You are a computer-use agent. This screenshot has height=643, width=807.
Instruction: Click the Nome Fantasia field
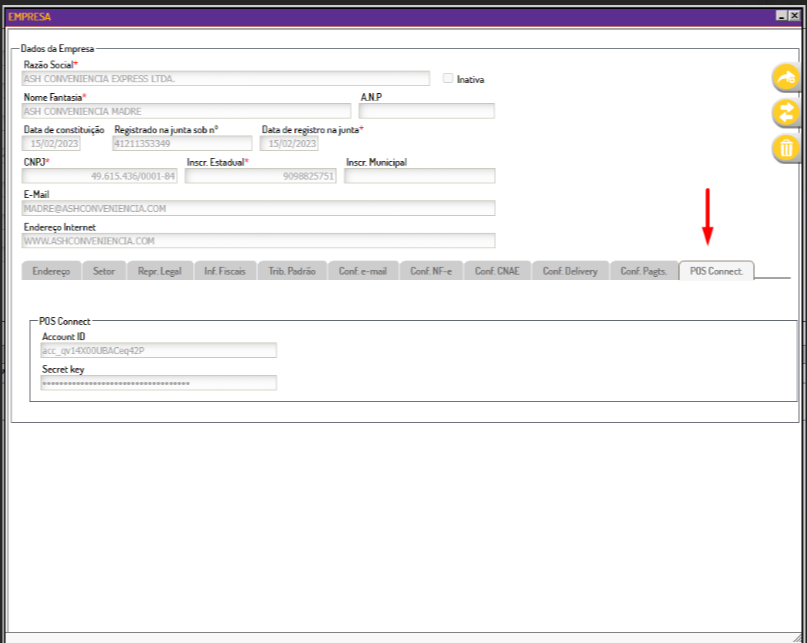click(x=186, y=111)
